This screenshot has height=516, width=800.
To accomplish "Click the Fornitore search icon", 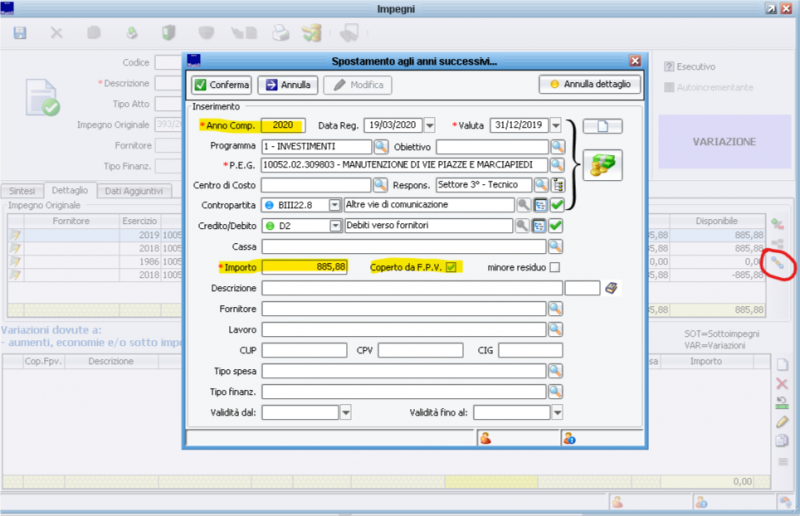I will coord(557,309).
